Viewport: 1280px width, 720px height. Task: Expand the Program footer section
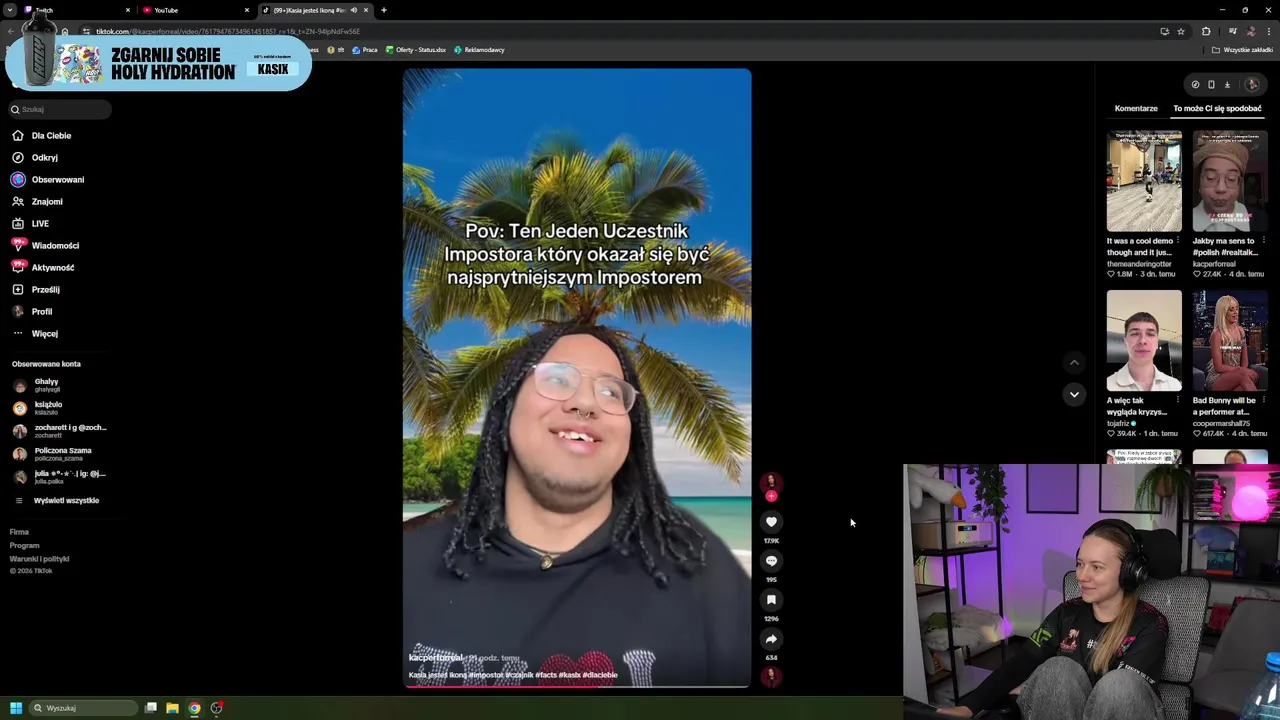pyautogui.click(x=24, y=545)
